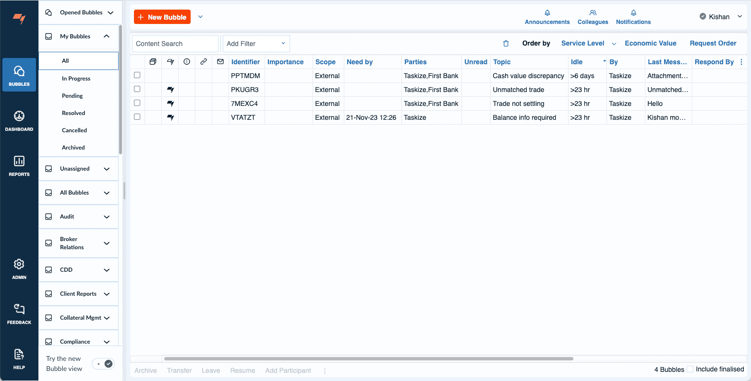Click the stack column header icon
751x381 pixels.
pos(153,62)
